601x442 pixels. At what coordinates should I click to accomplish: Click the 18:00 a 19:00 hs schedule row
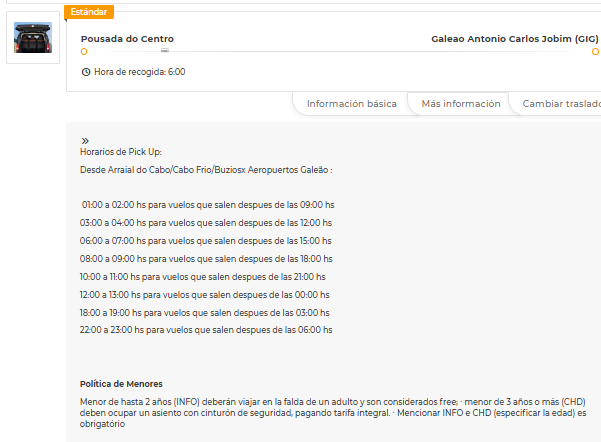click(x=205, y=313)
